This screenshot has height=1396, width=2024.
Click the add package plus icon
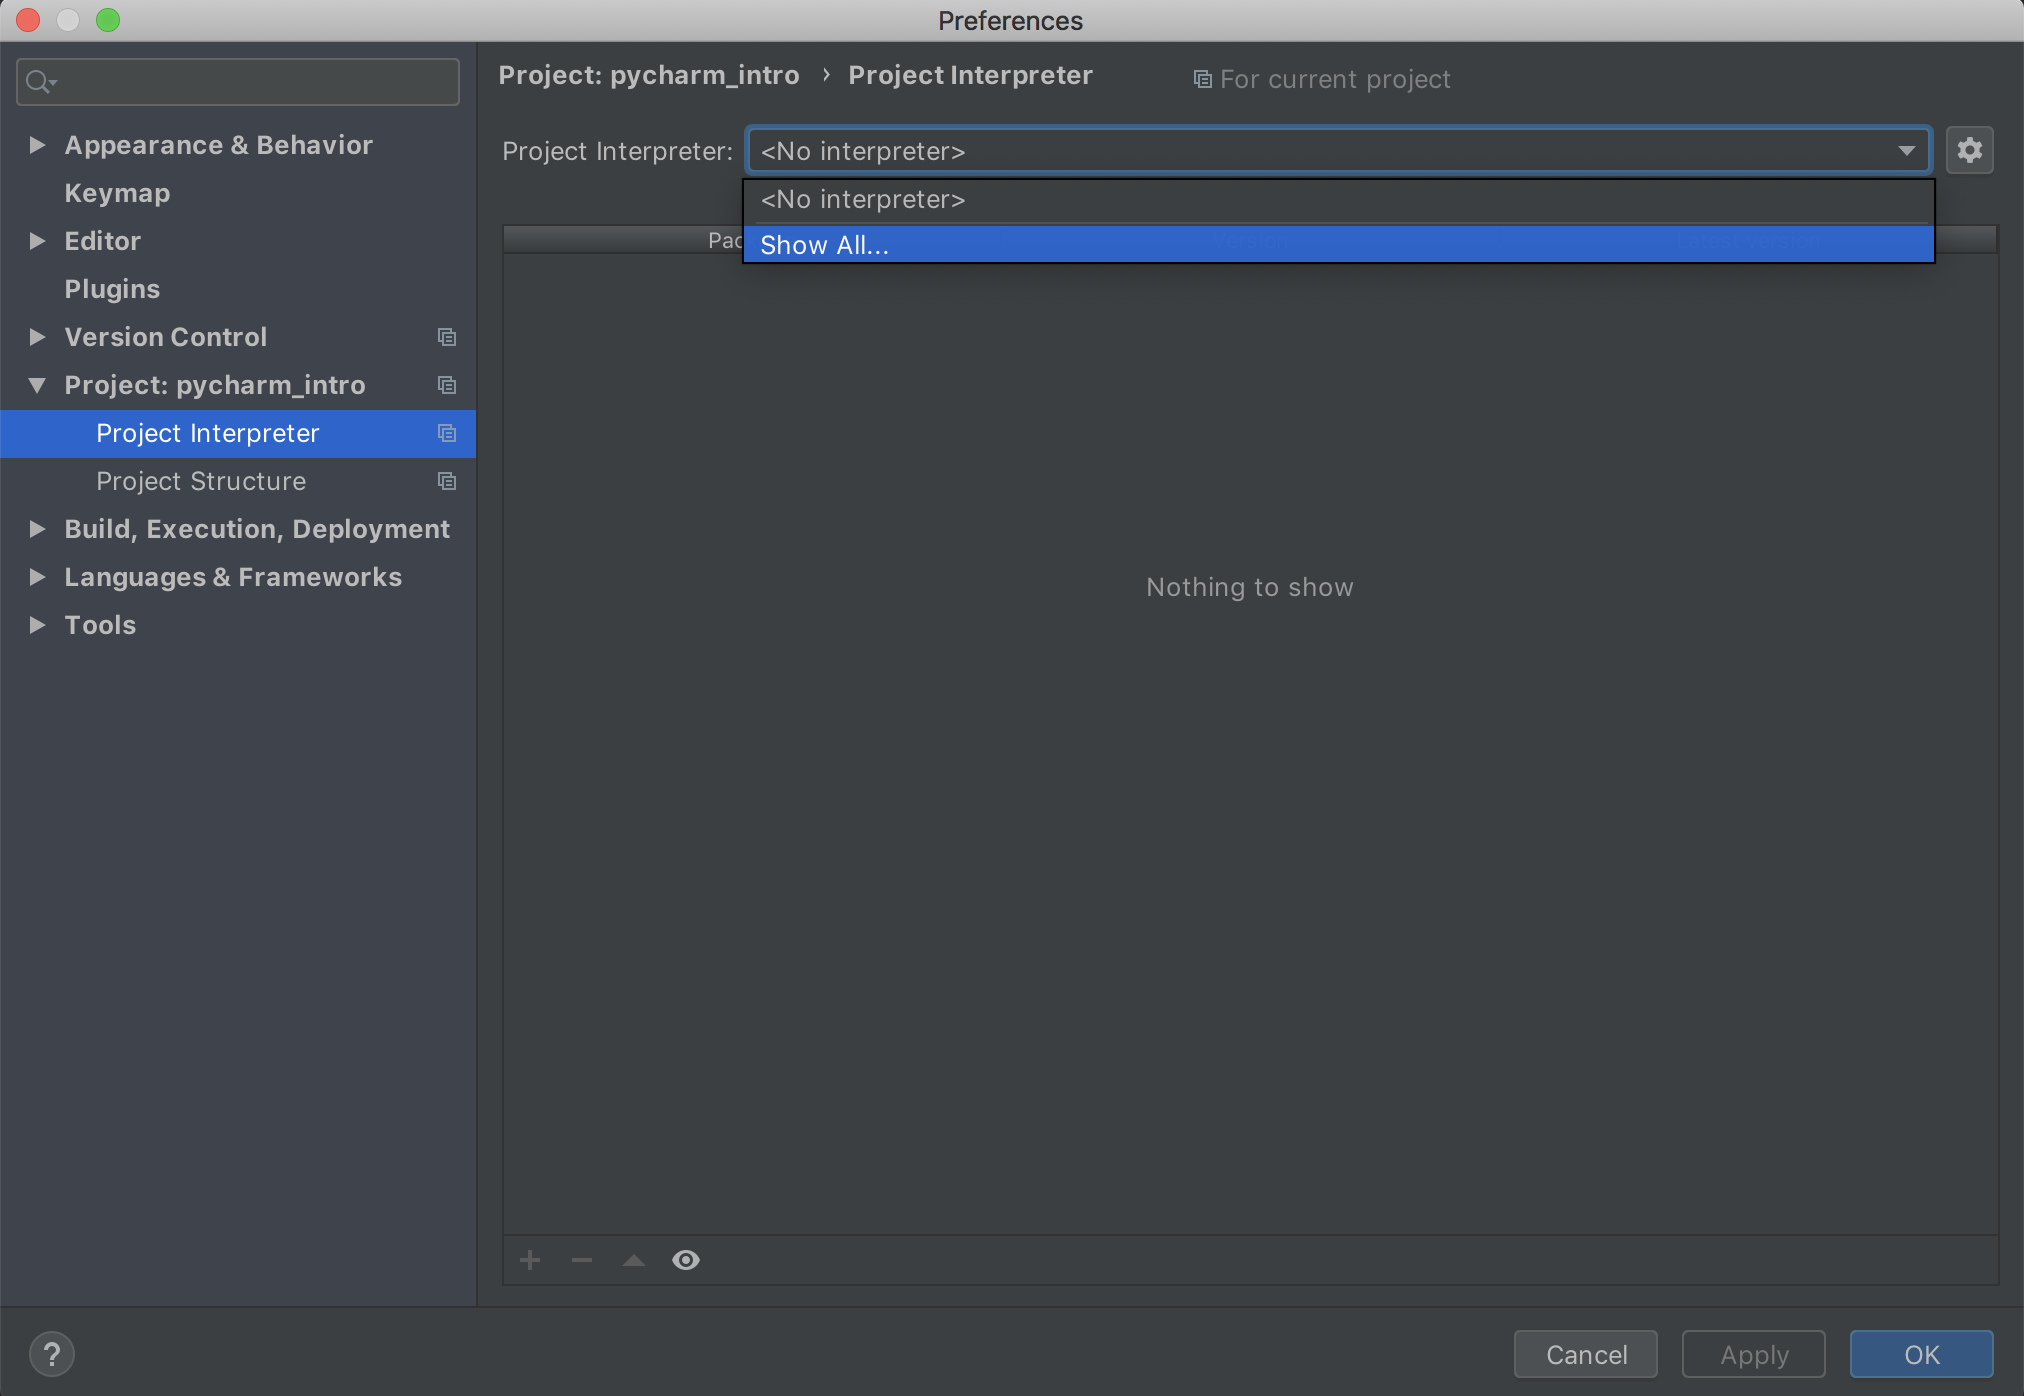529,1259
